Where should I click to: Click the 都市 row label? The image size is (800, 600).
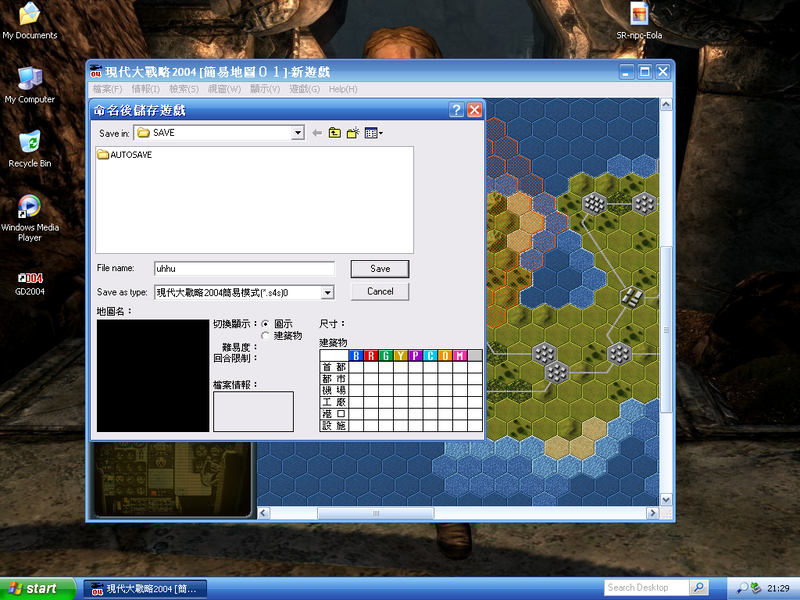click(x=334, y=379)
